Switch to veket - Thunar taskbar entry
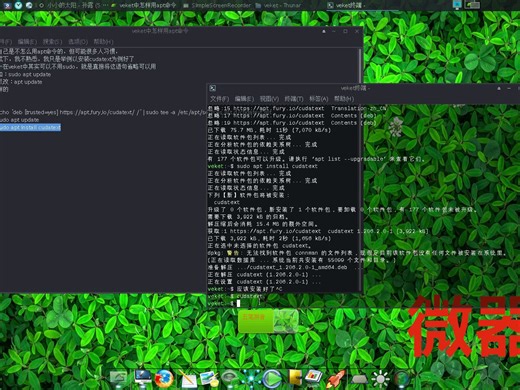 point(278,5)
